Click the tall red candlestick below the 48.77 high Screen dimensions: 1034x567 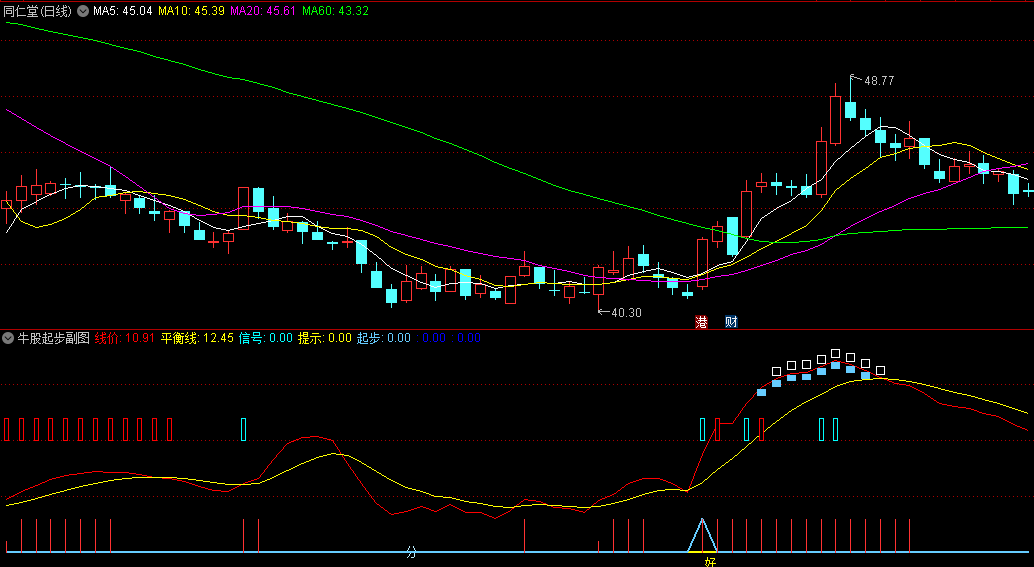(x=836, y=119)
